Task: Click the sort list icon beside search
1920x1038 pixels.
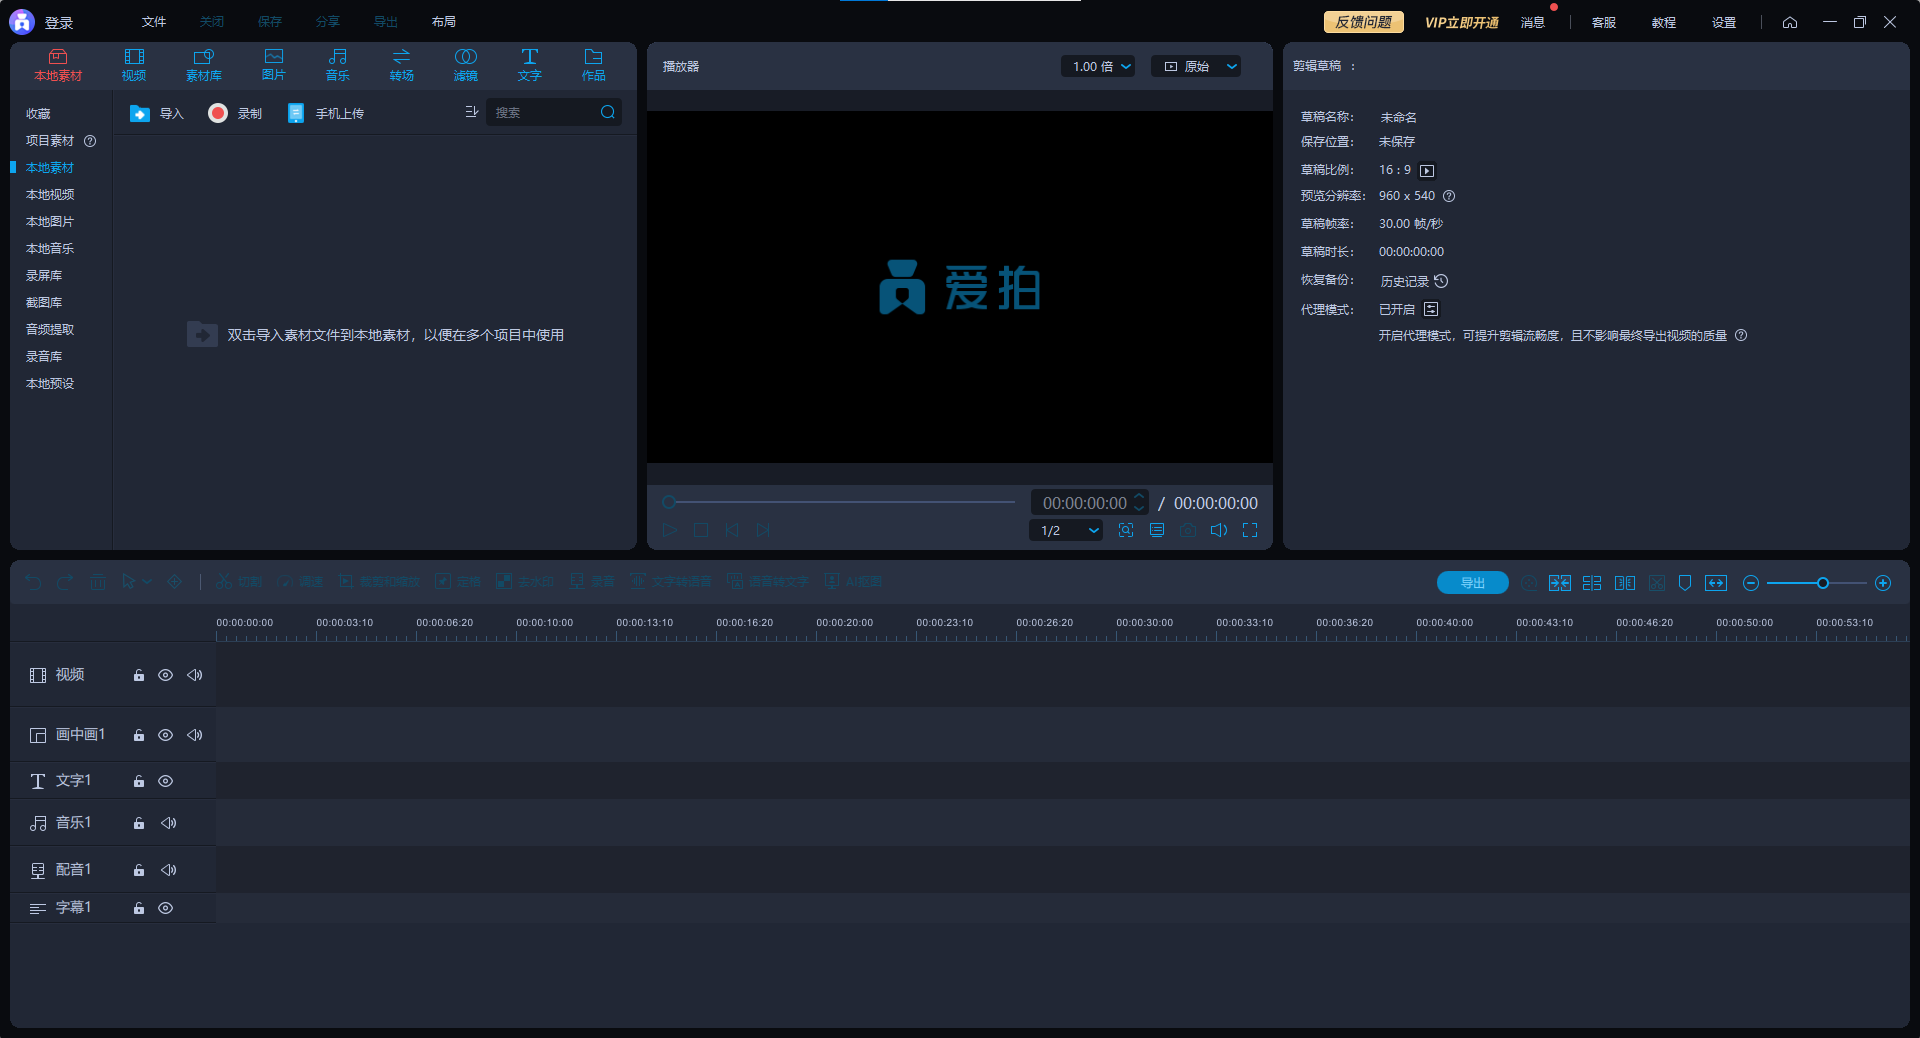Action: (472, 112)
